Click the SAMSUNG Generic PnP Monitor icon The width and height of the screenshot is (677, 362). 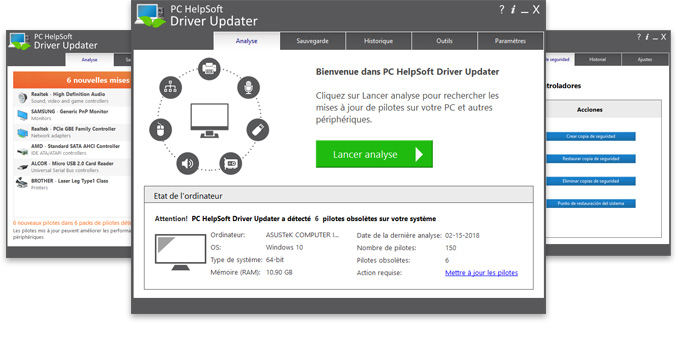(22, 115)
